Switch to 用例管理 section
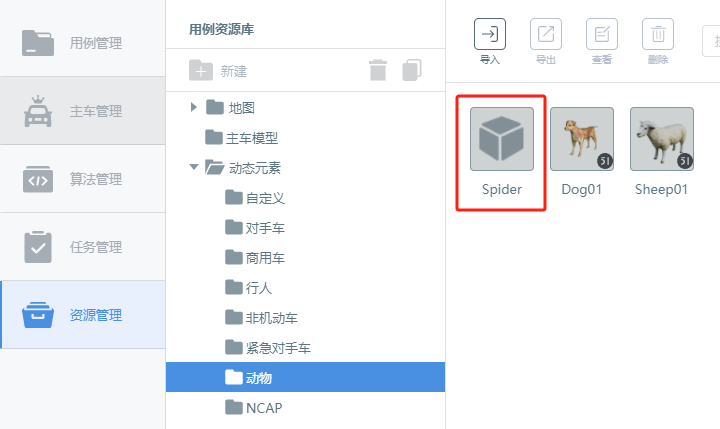The width and height of the screenshot is (720, 429). [83, 43]
